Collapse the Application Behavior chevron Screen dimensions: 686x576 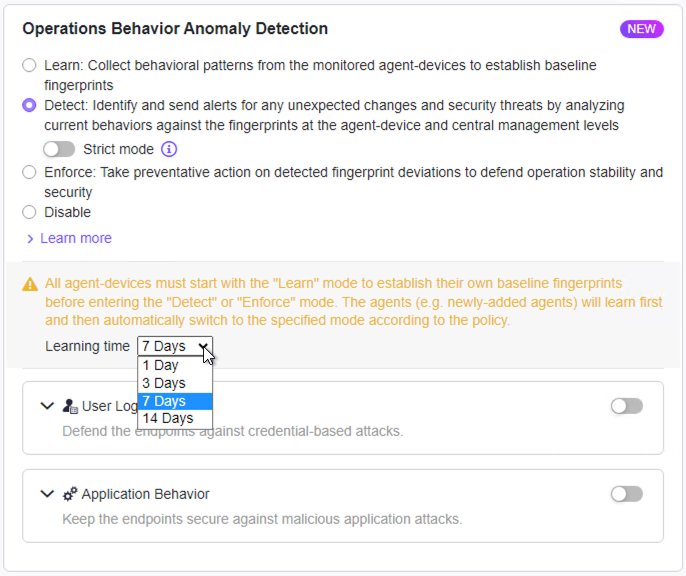point(47,494)
